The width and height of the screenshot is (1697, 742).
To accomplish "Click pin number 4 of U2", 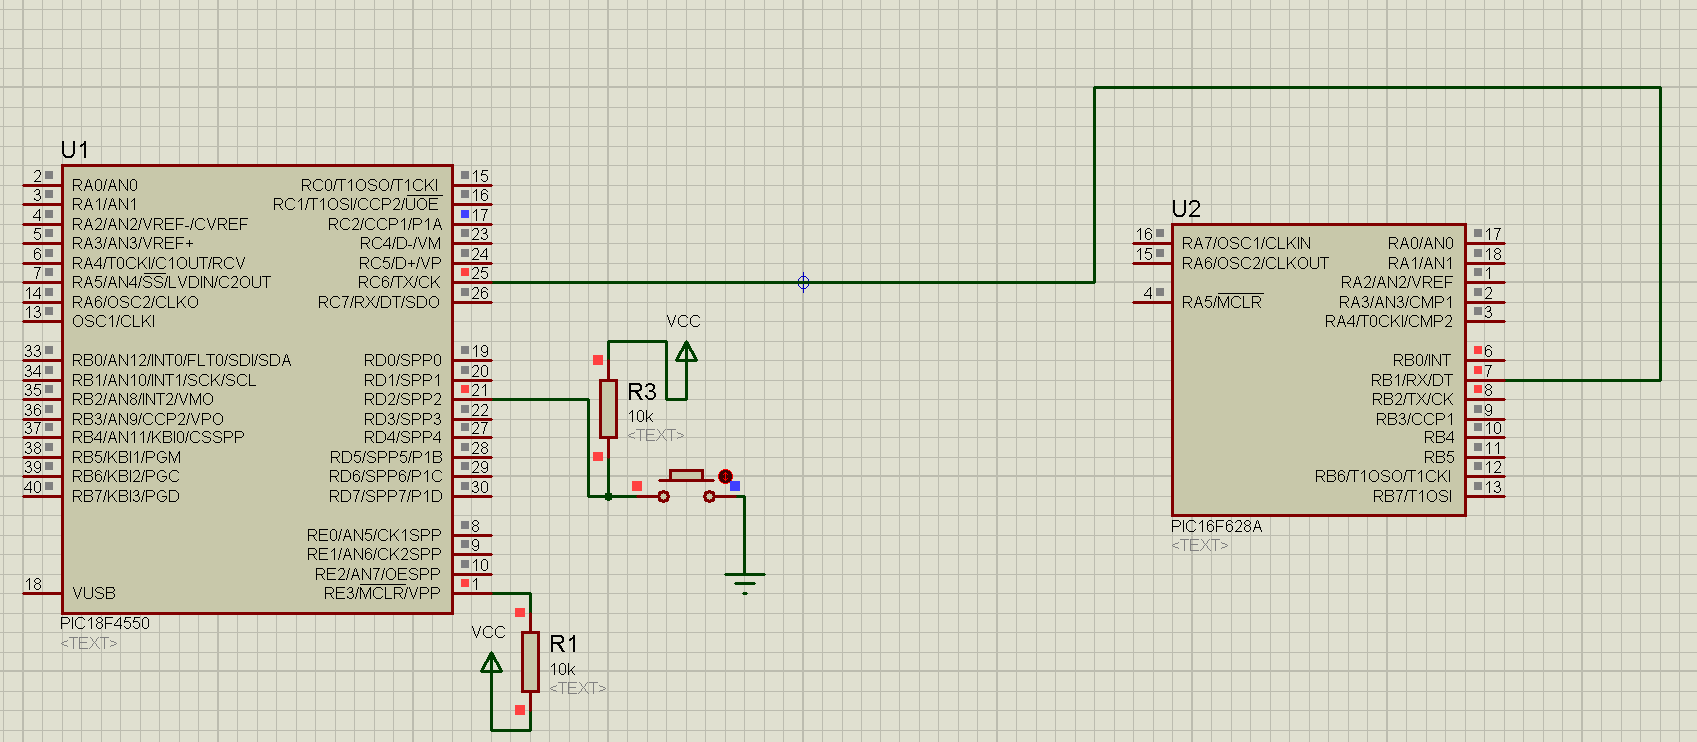I will 1149,293.
